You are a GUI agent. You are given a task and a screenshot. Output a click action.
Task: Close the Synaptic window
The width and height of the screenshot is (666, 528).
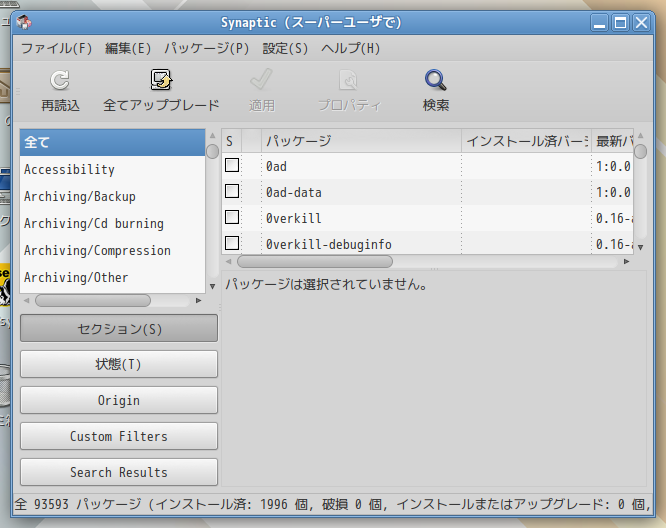[x=641, y=22]
